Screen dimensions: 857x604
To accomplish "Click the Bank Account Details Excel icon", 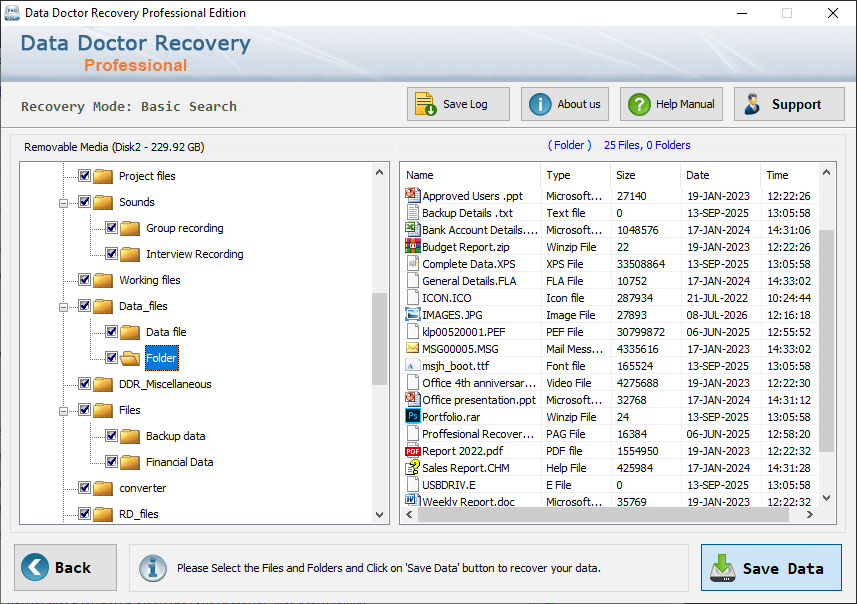I will point(413,229).
